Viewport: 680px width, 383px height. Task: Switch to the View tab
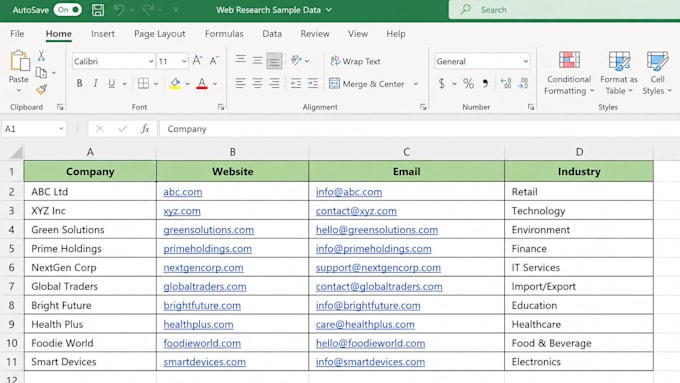click(358, 33)
